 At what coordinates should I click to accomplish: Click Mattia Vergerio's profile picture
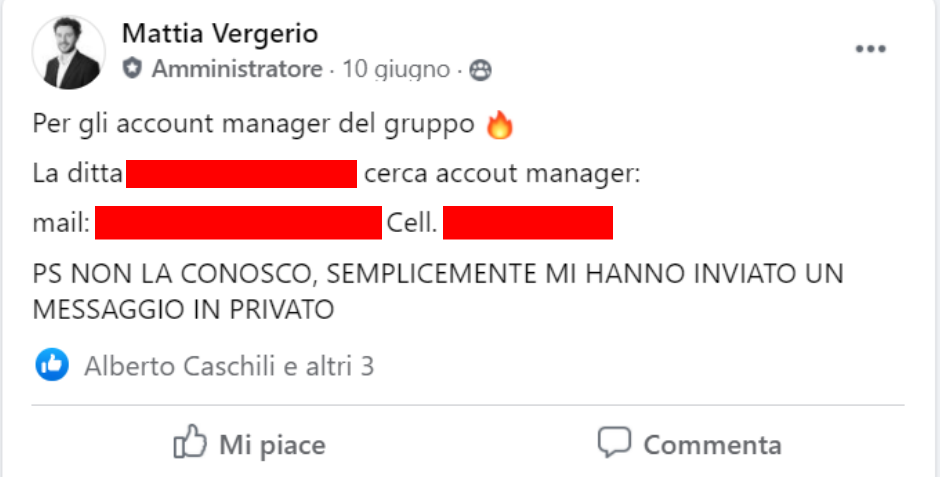pyautogui.click(x=68, y=52)
